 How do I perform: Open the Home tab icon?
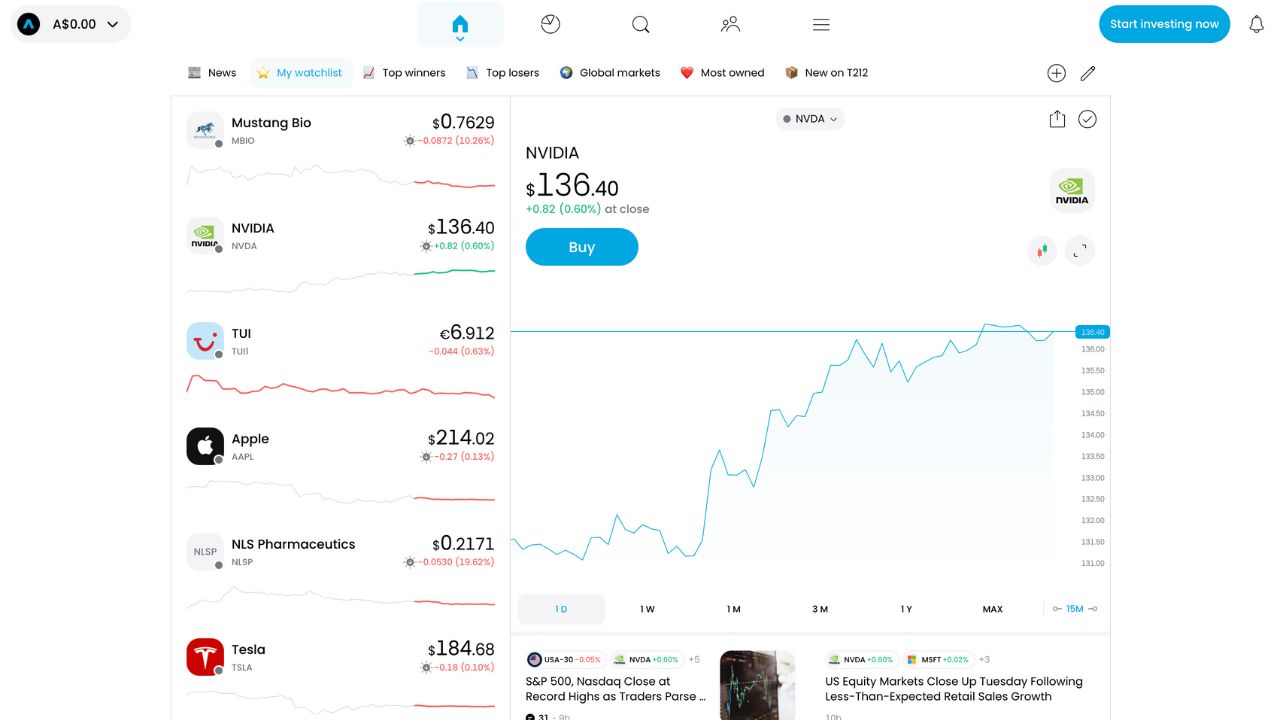point(460,25)
